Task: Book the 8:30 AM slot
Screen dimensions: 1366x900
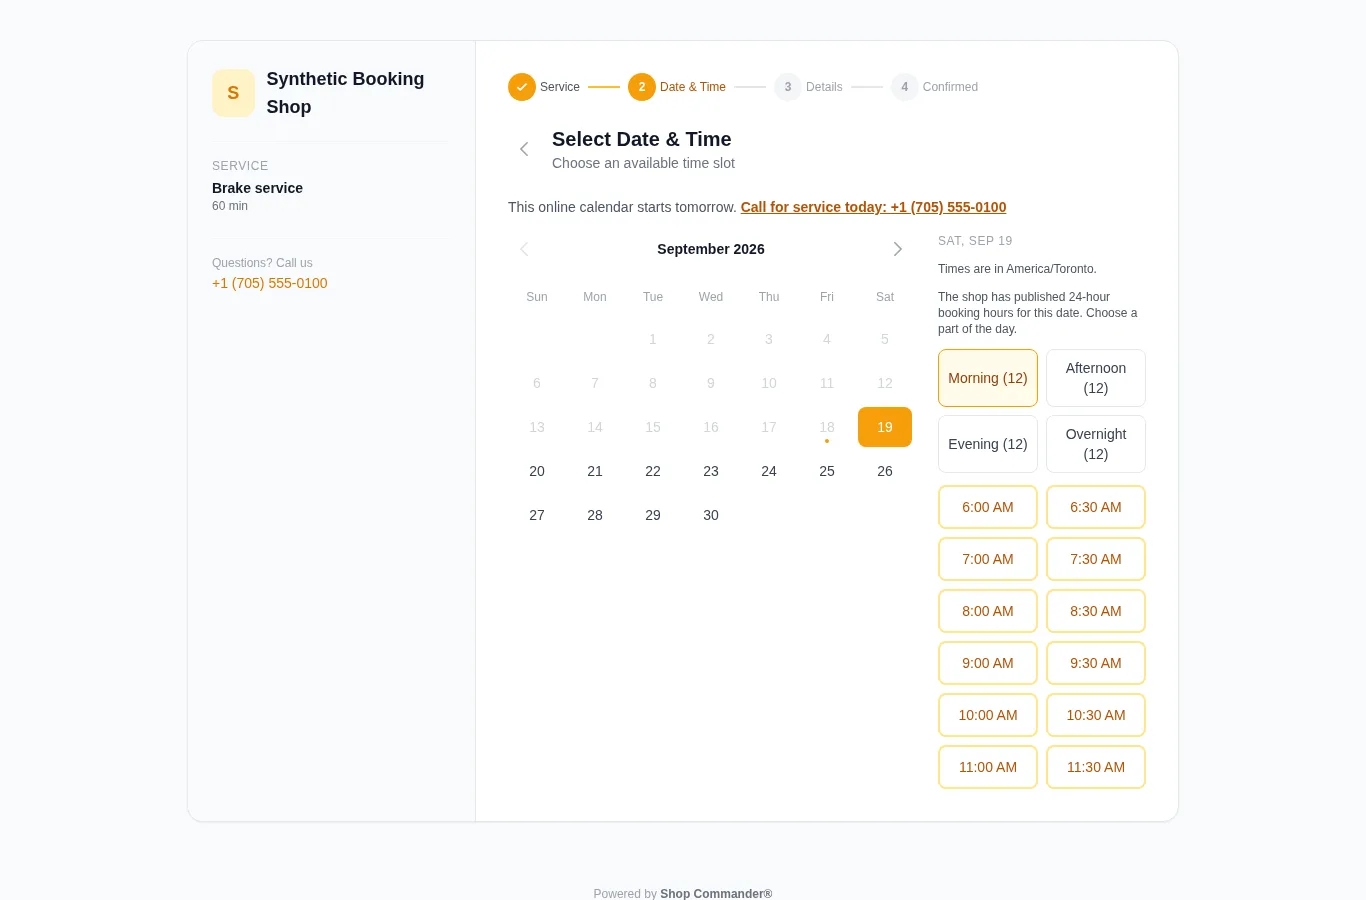Action: [1096, 611]
